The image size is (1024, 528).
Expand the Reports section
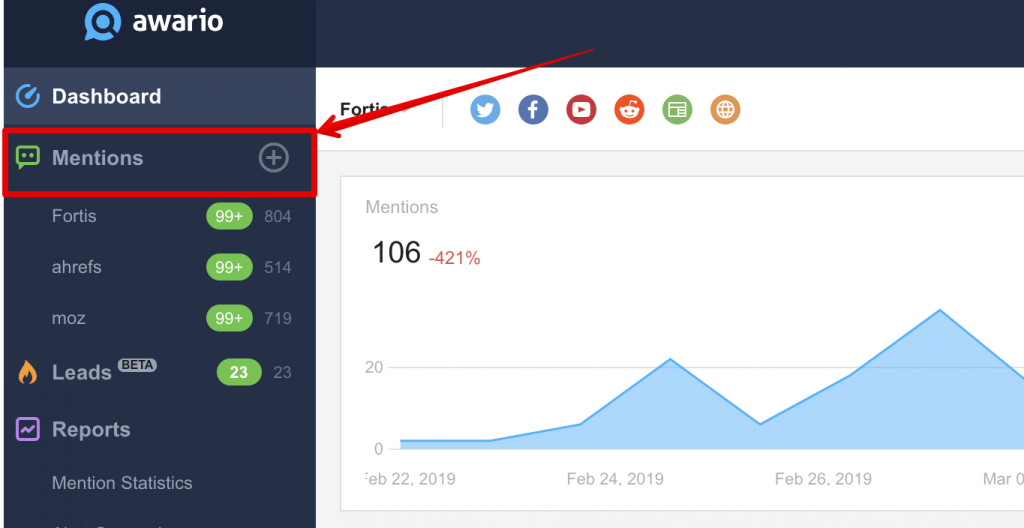pos(91,430)
